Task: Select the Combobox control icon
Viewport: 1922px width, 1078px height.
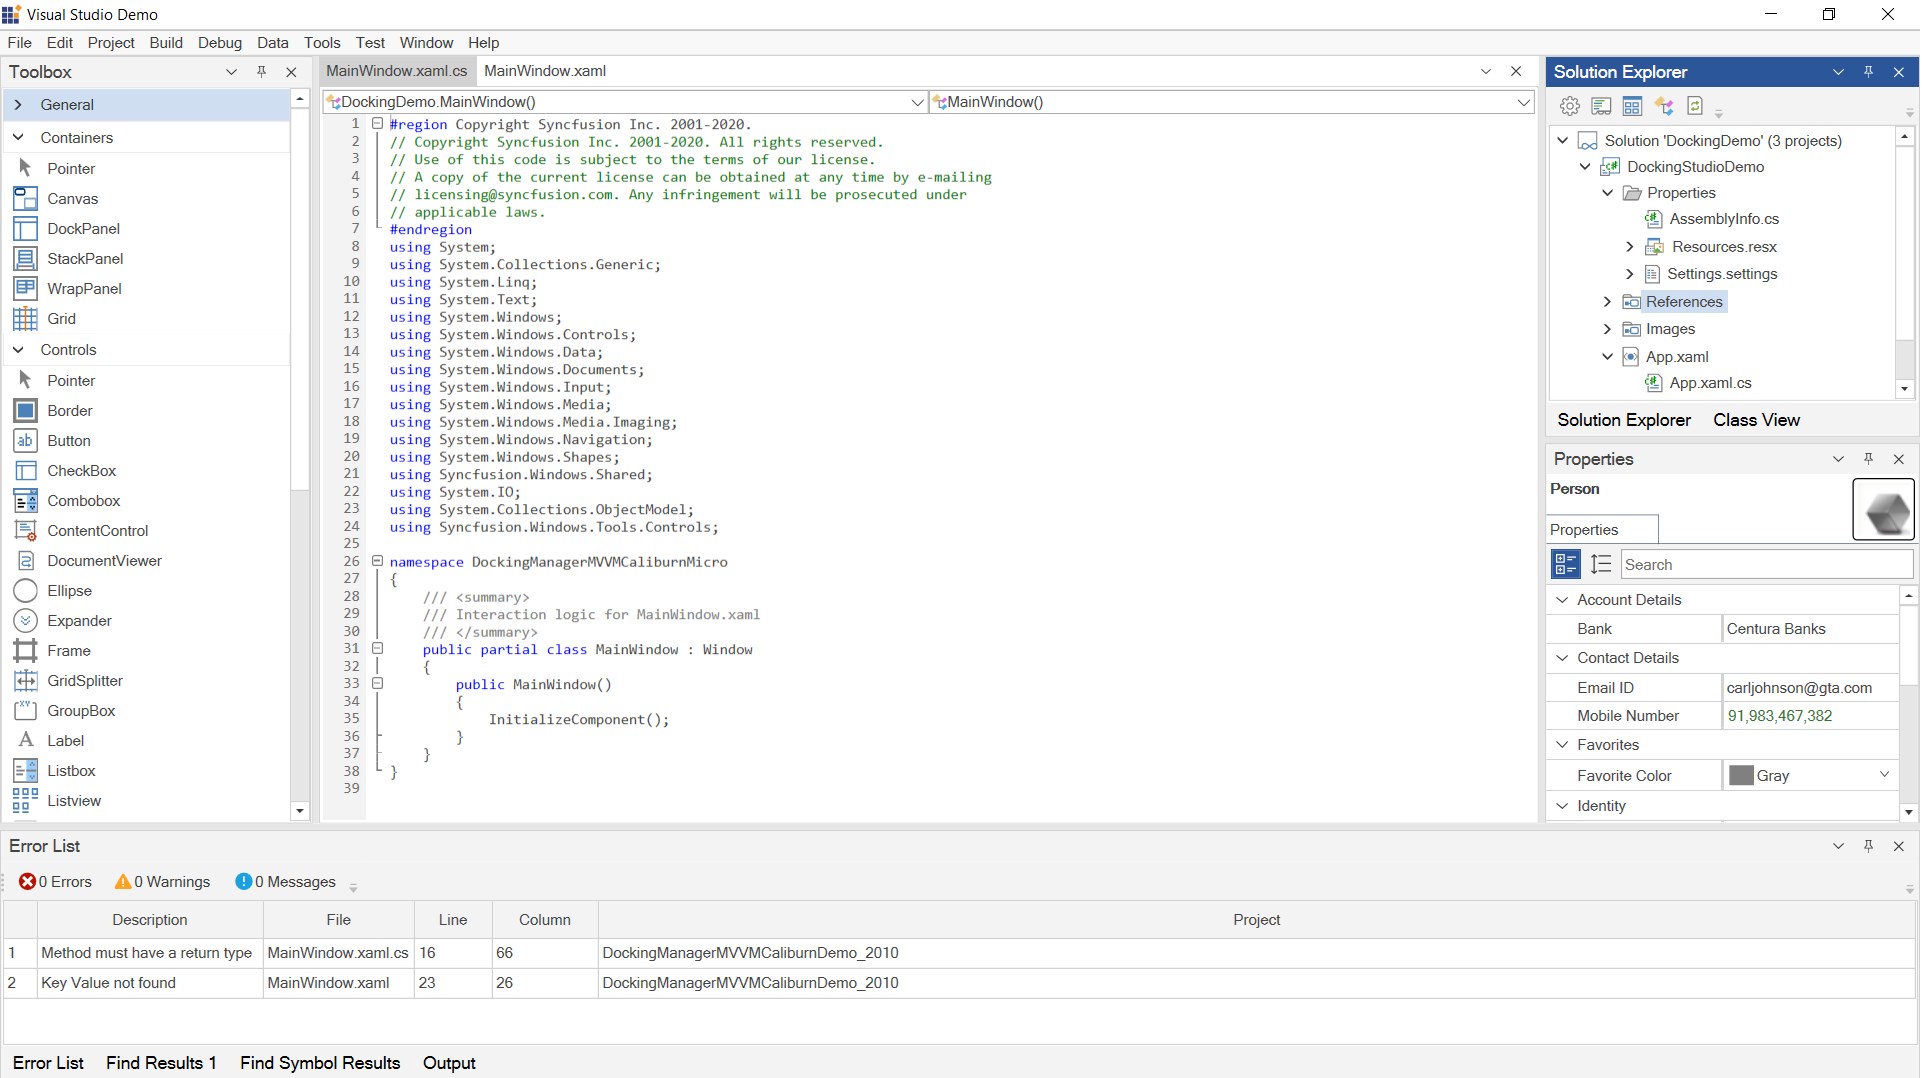Action: pyautogui.click(x=25, y=501)
